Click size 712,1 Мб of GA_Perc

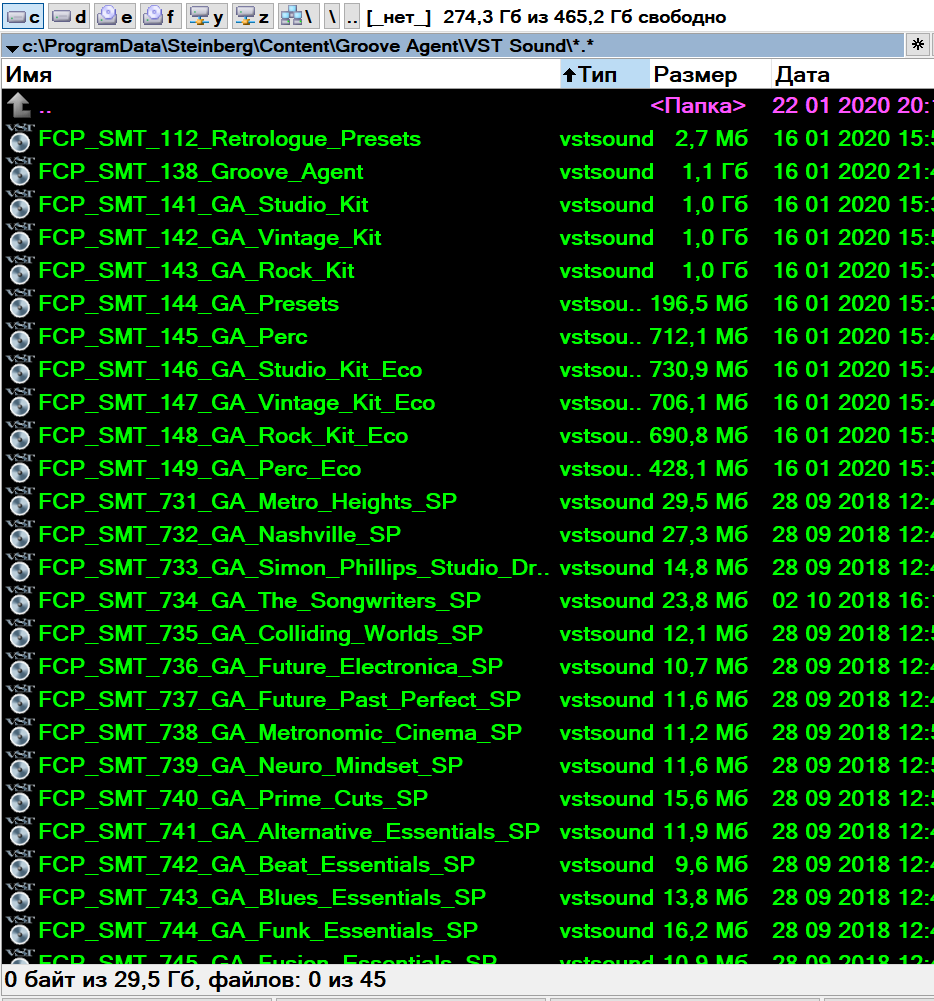[x=699, y=336]
